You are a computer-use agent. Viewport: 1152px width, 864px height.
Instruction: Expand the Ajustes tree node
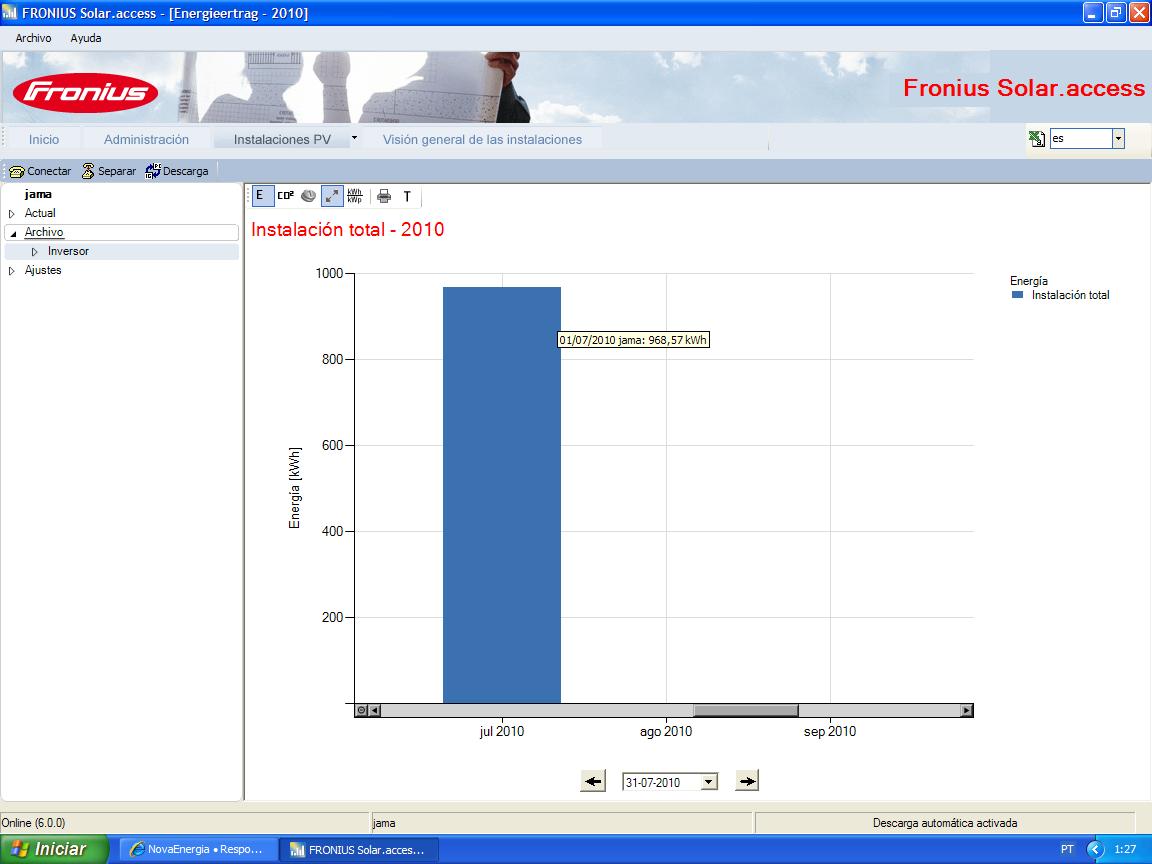point(12,271)
